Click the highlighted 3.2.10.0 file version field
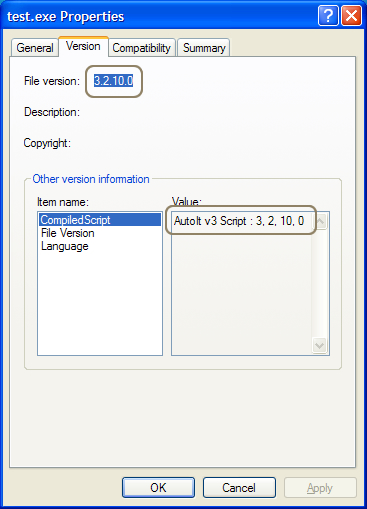Screen dimensions: 367x509 pos(114,81)
